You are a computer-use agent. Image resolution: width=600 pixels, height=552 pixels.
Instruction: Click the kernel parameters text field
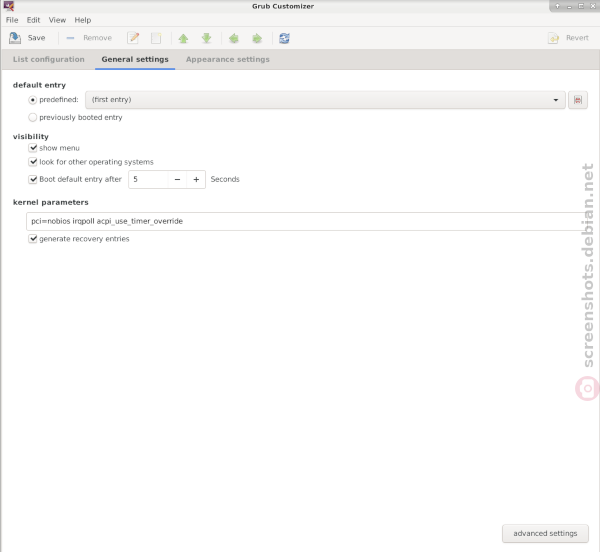pos(306,221)
